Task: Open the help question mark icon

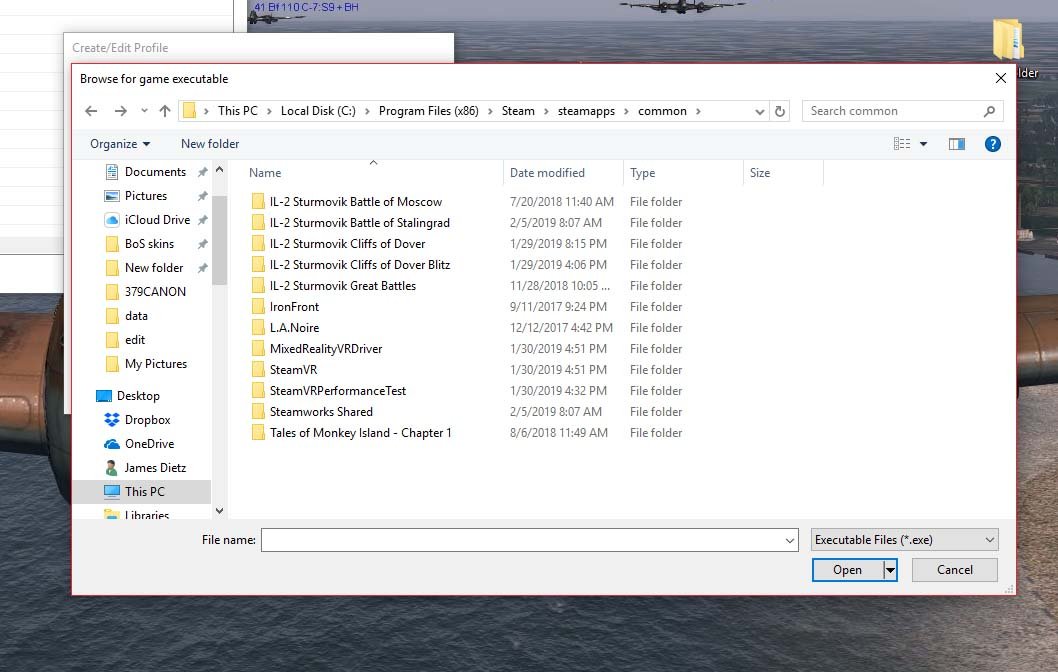Action: pos(992,144)
